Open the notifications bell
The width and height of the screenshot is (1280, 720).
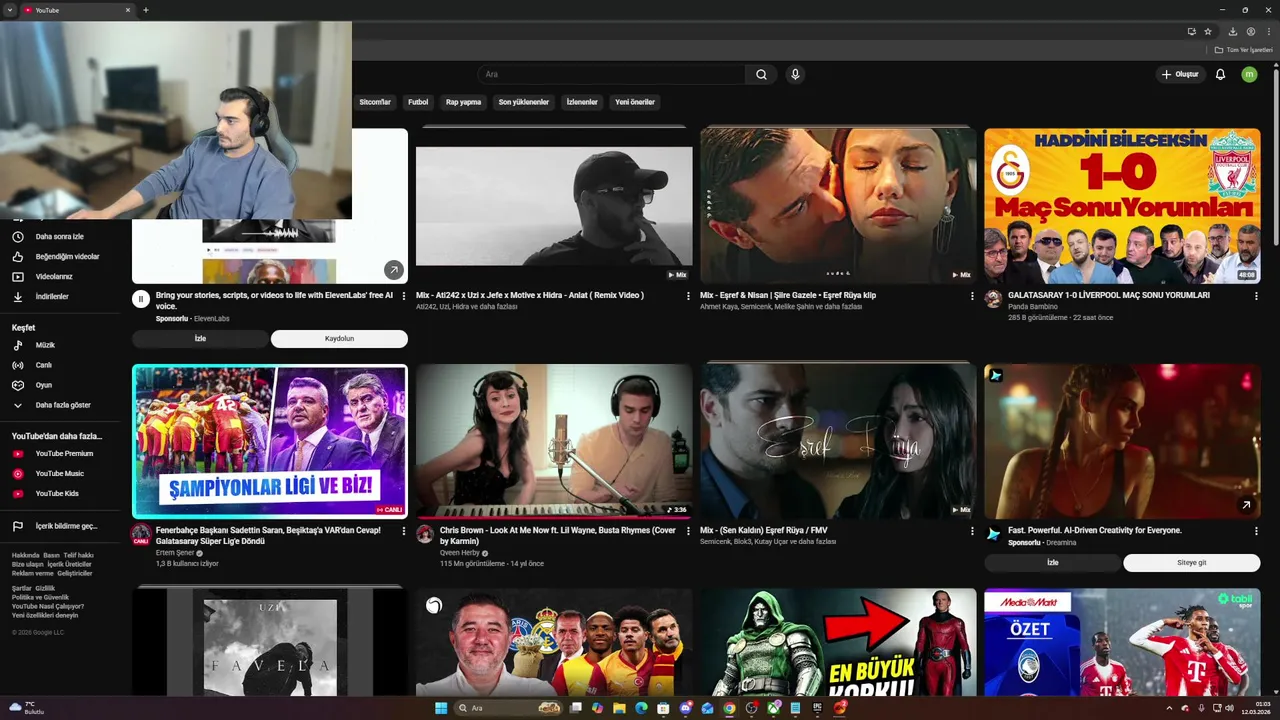pyautogui.click(x=1220, y=74)
